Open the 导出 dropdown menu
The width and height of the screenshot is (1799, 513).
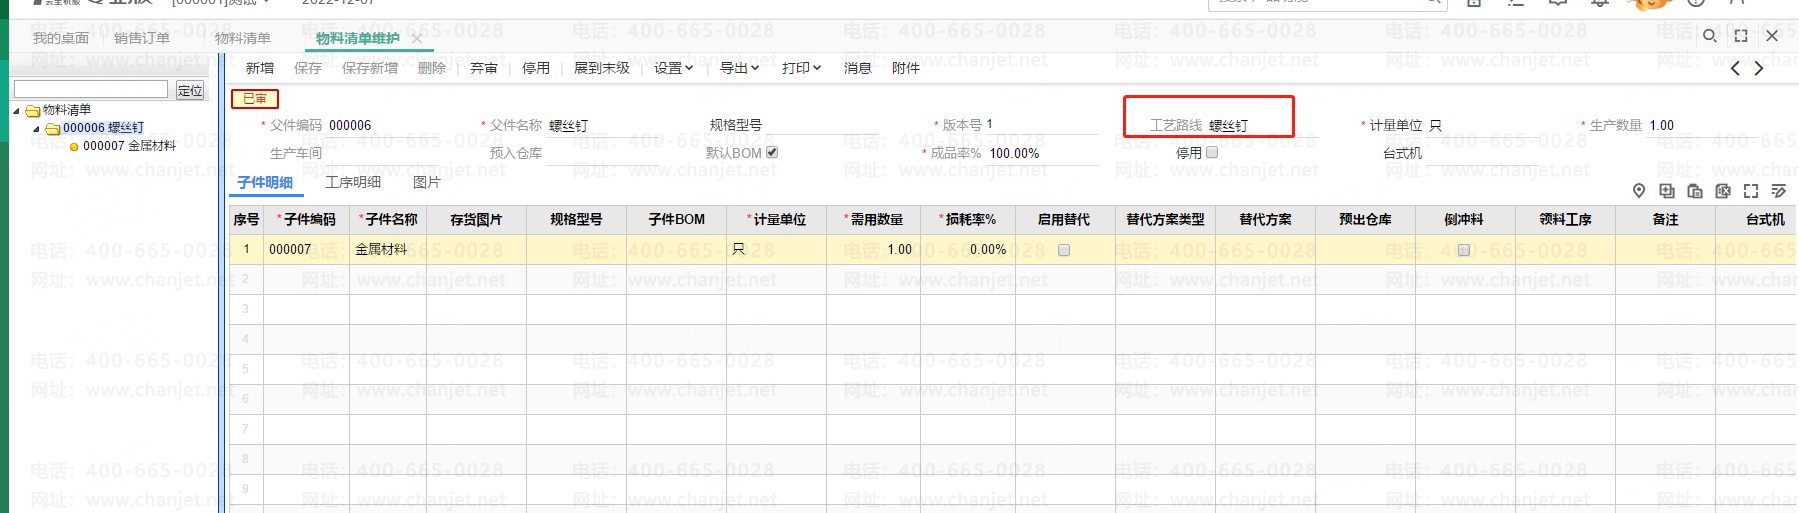739,68
